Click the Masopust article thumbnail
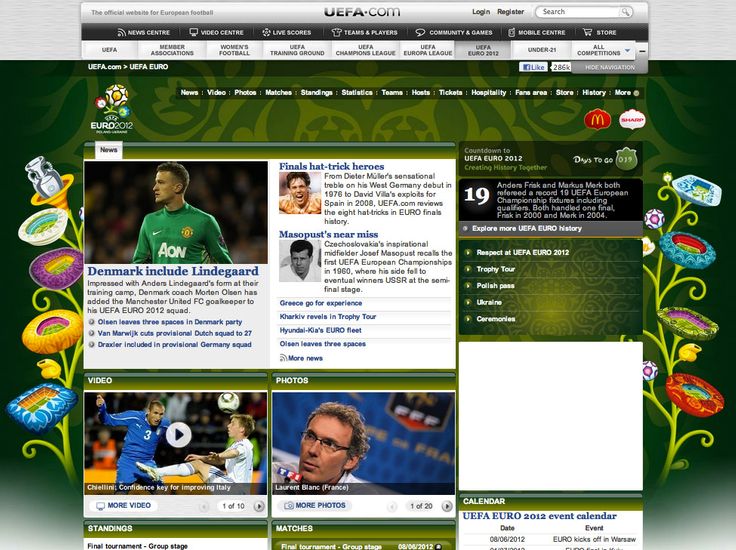 pyautogui.click(x=300, y=261)
